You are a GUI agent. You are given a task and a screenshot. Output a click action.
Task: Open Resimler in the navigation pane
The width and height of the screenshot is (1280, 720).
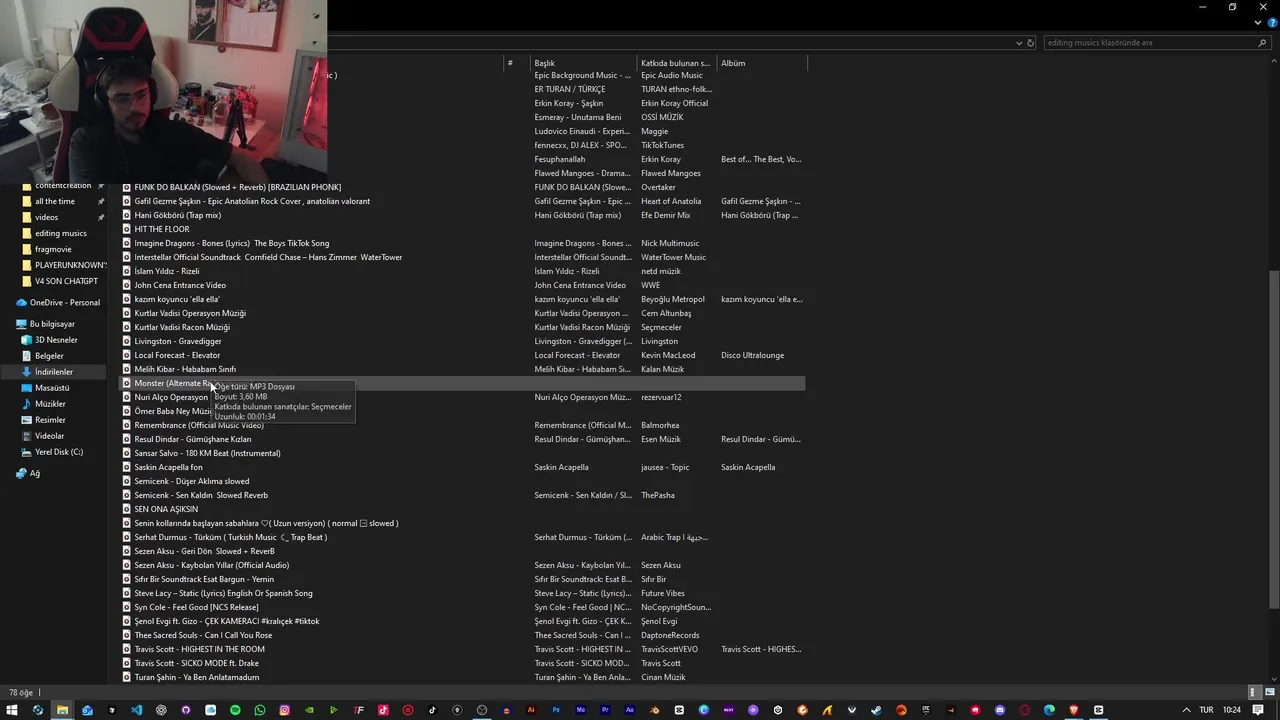tap(50, 420)
